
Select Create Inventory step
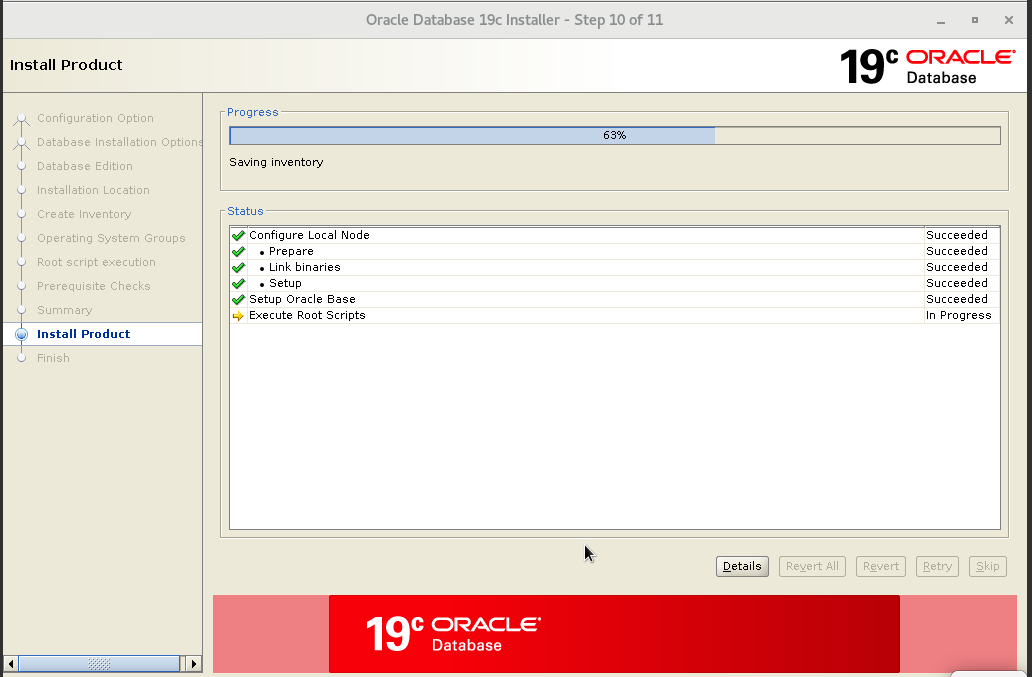pos(84,214)
